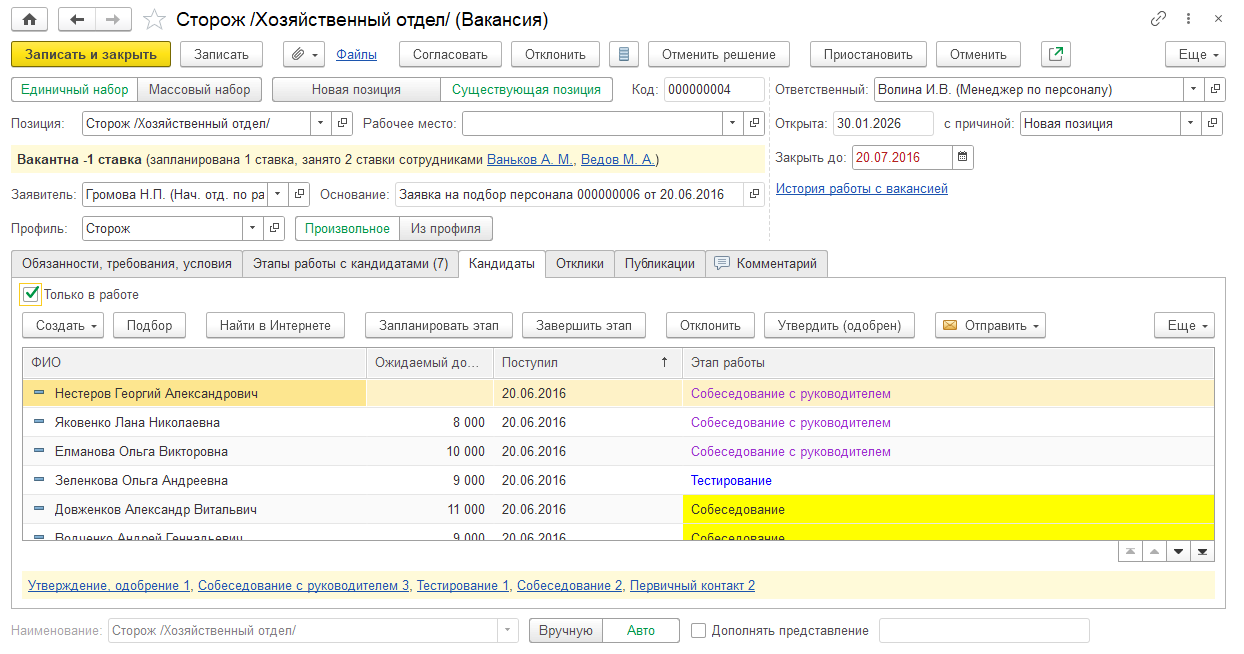Uncheck the "Только в работе" checkbox
Image resolution: width=1244 pixels, height=654 pixels.
point(30,295)
